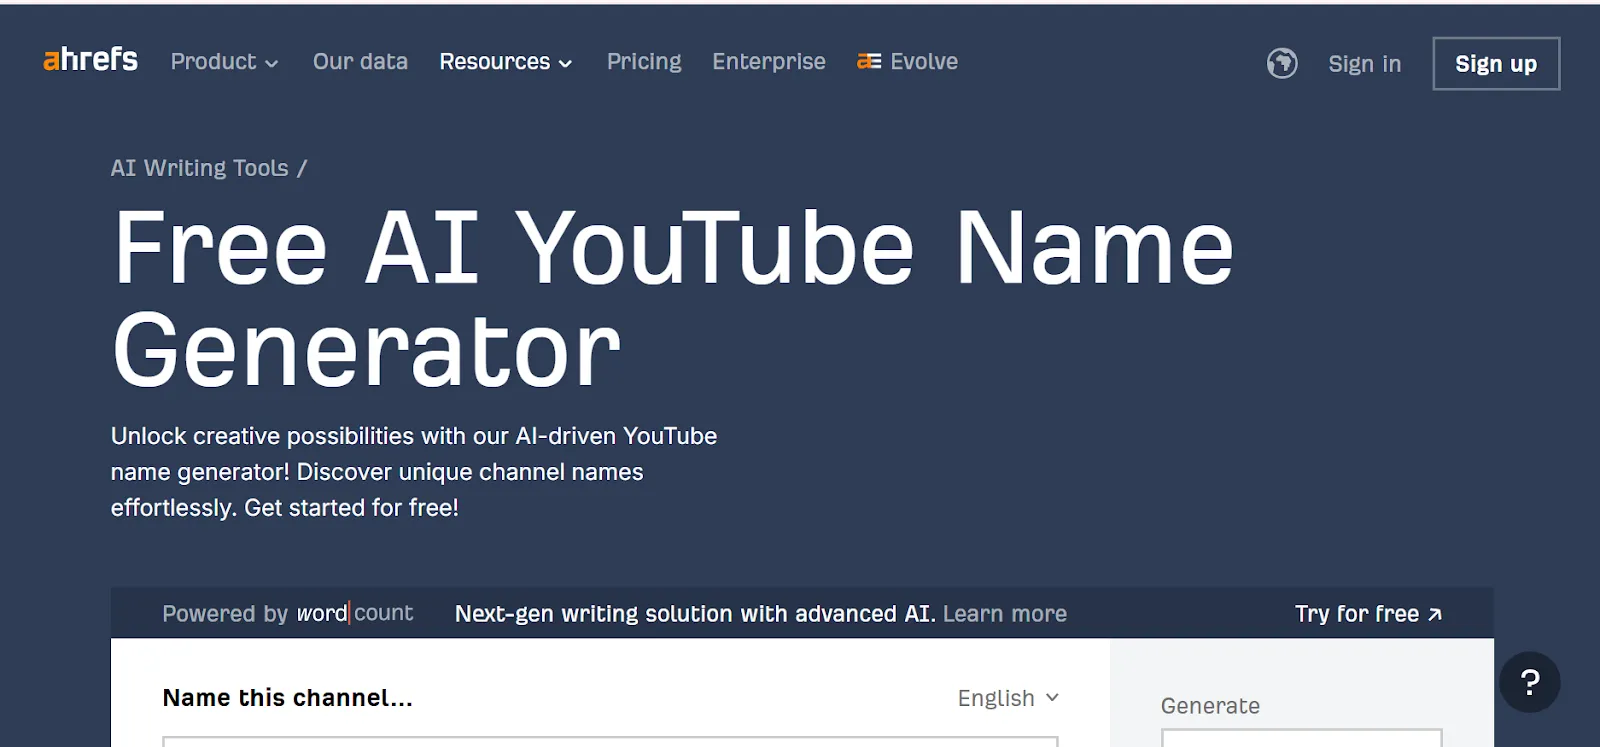
Task: Click the Generate label in the side panel
Action: click(1210, 706)
